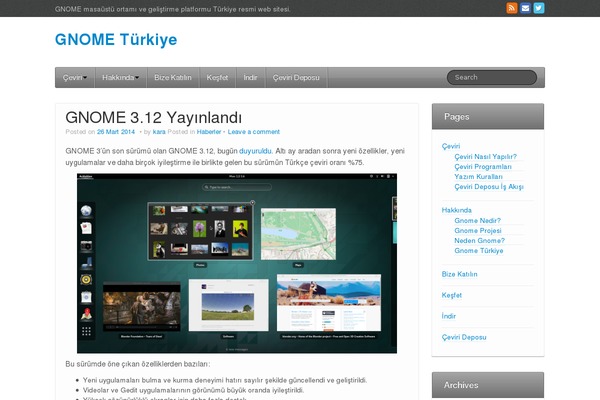Click the Pages widget header
Viewport: 600px width, 400px height.
(x=488, y=116)
